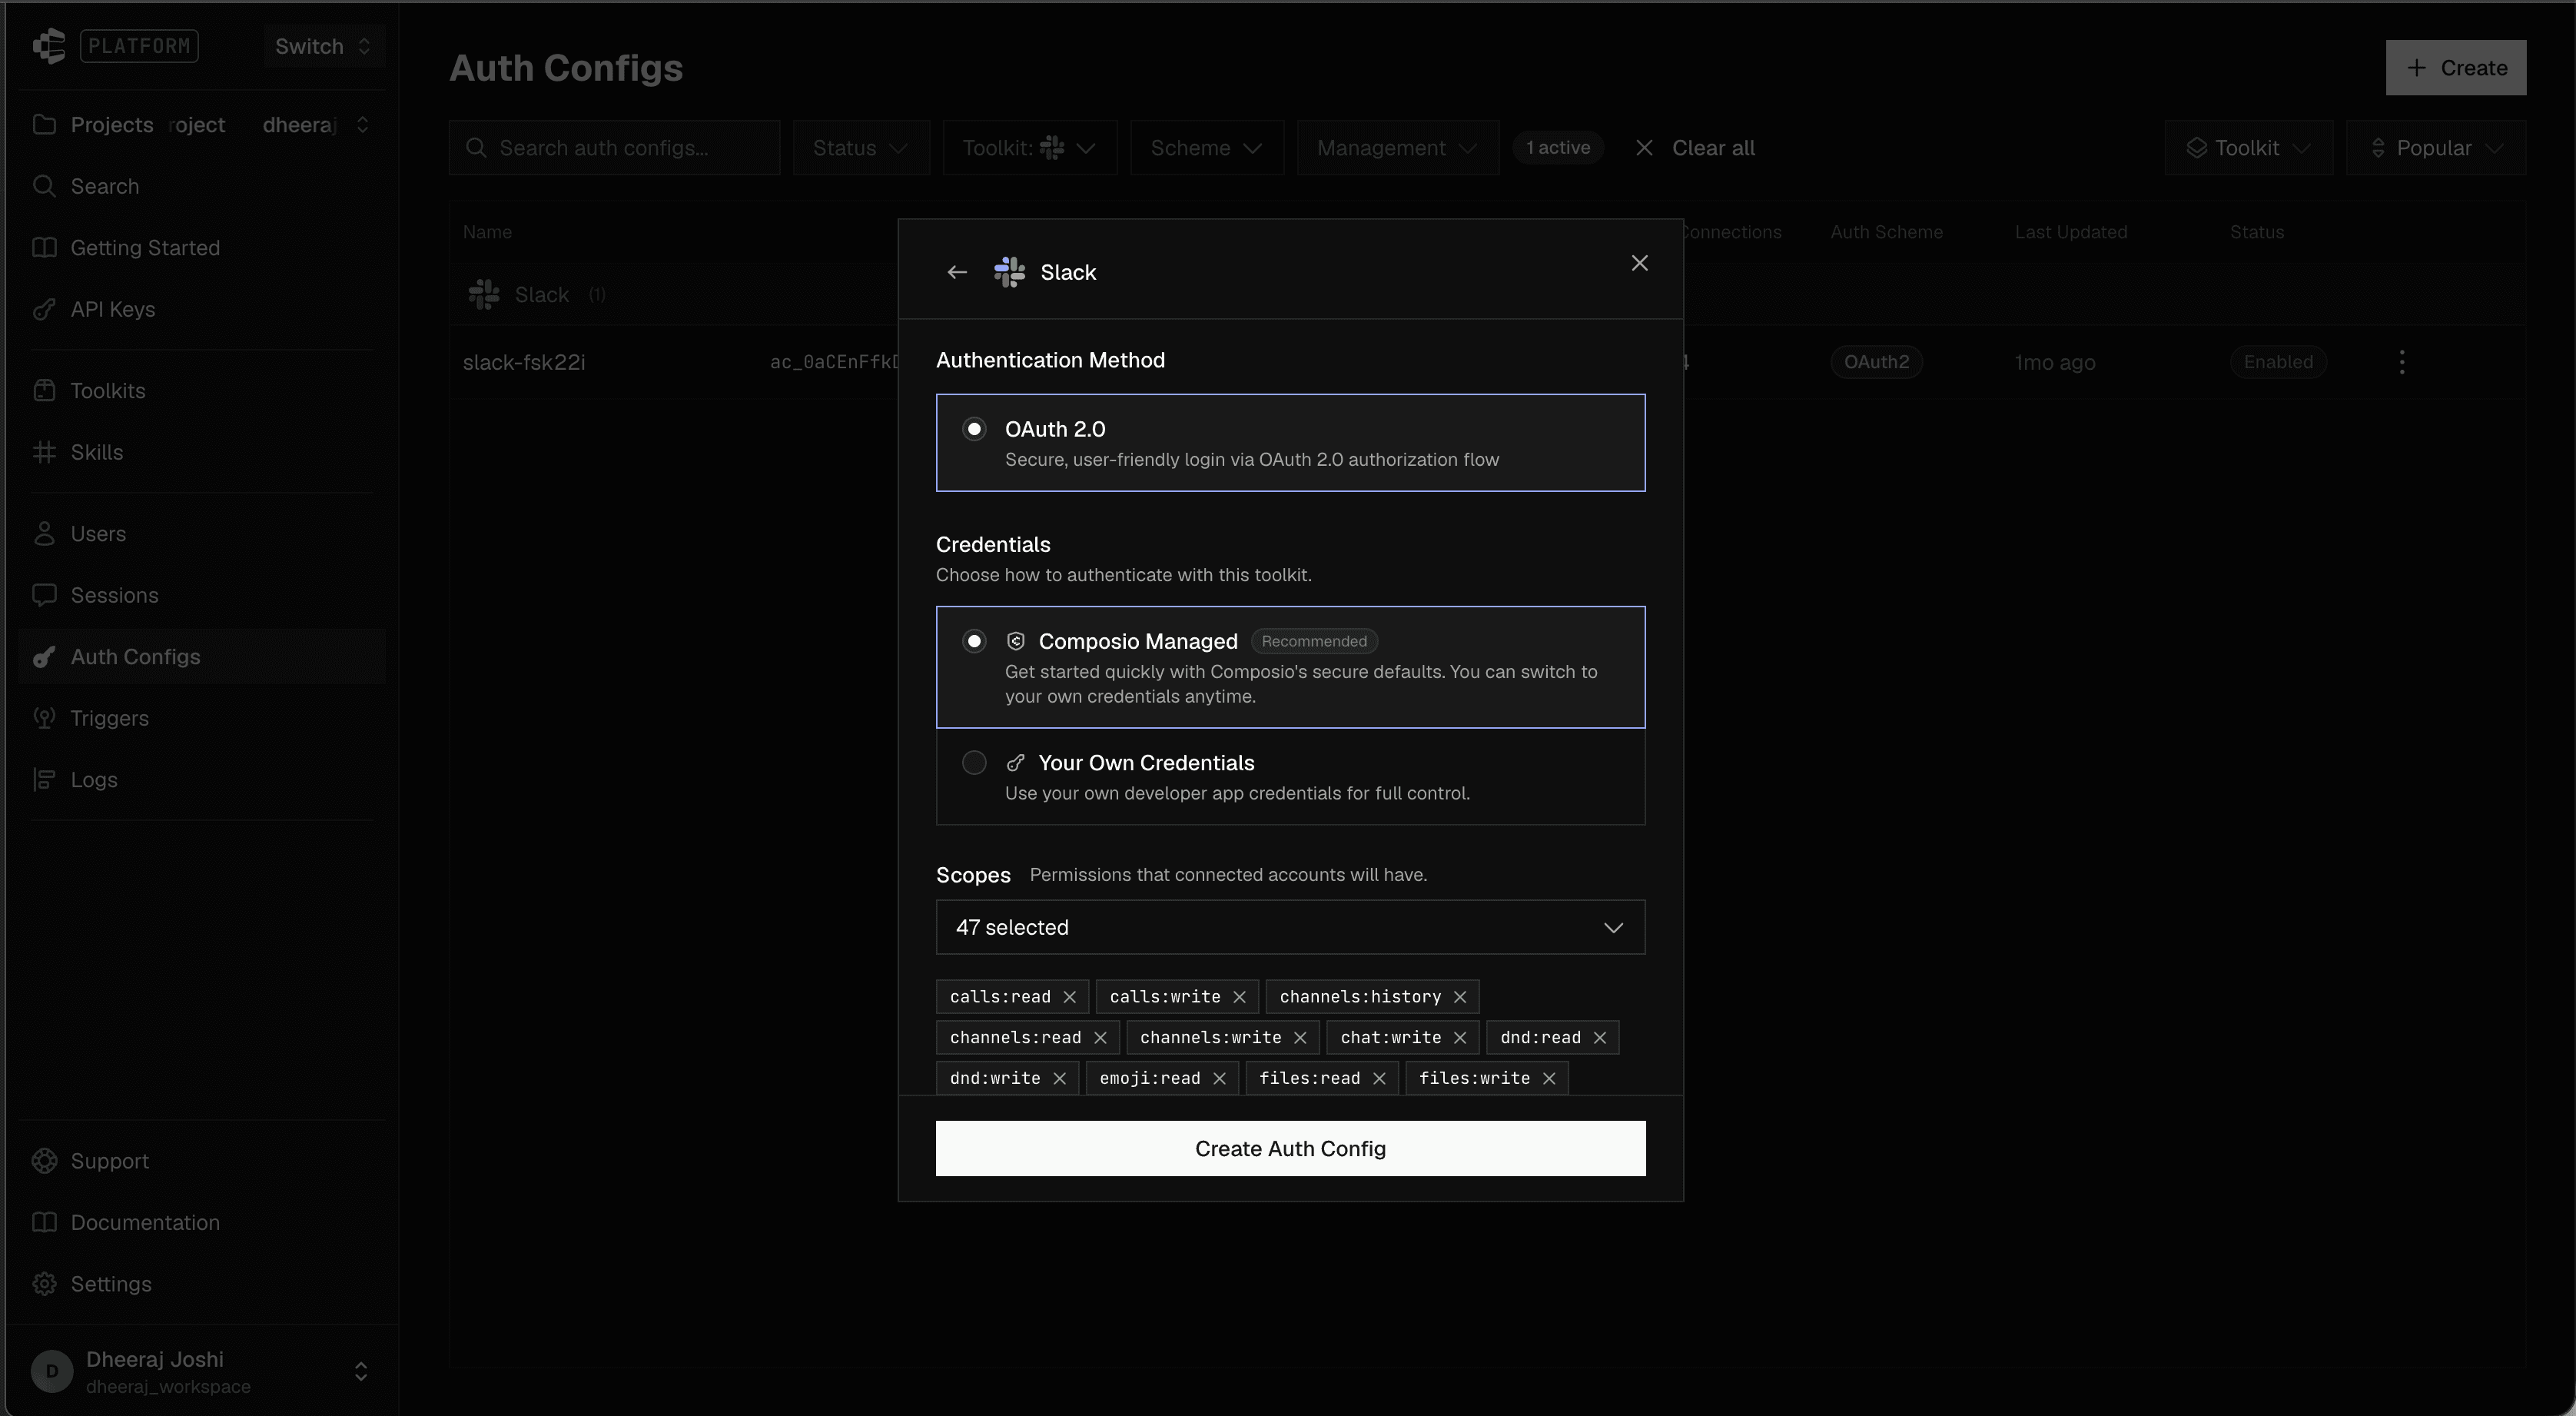Open Toolkits in the sidebar
The height and width of the screenshot is (1416, 2576).
[x=201, y=391]
